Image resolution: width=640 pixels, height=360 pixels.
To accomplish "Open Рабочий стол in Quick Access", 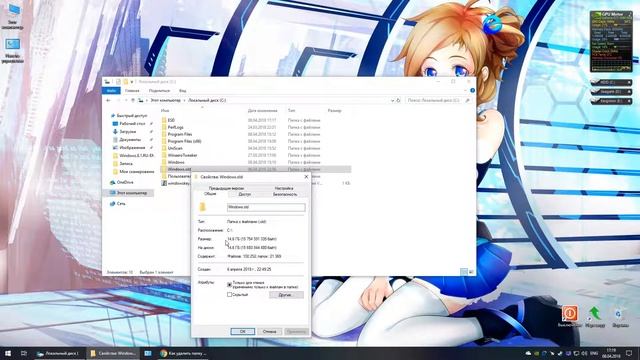I will (x=132, y=123).
